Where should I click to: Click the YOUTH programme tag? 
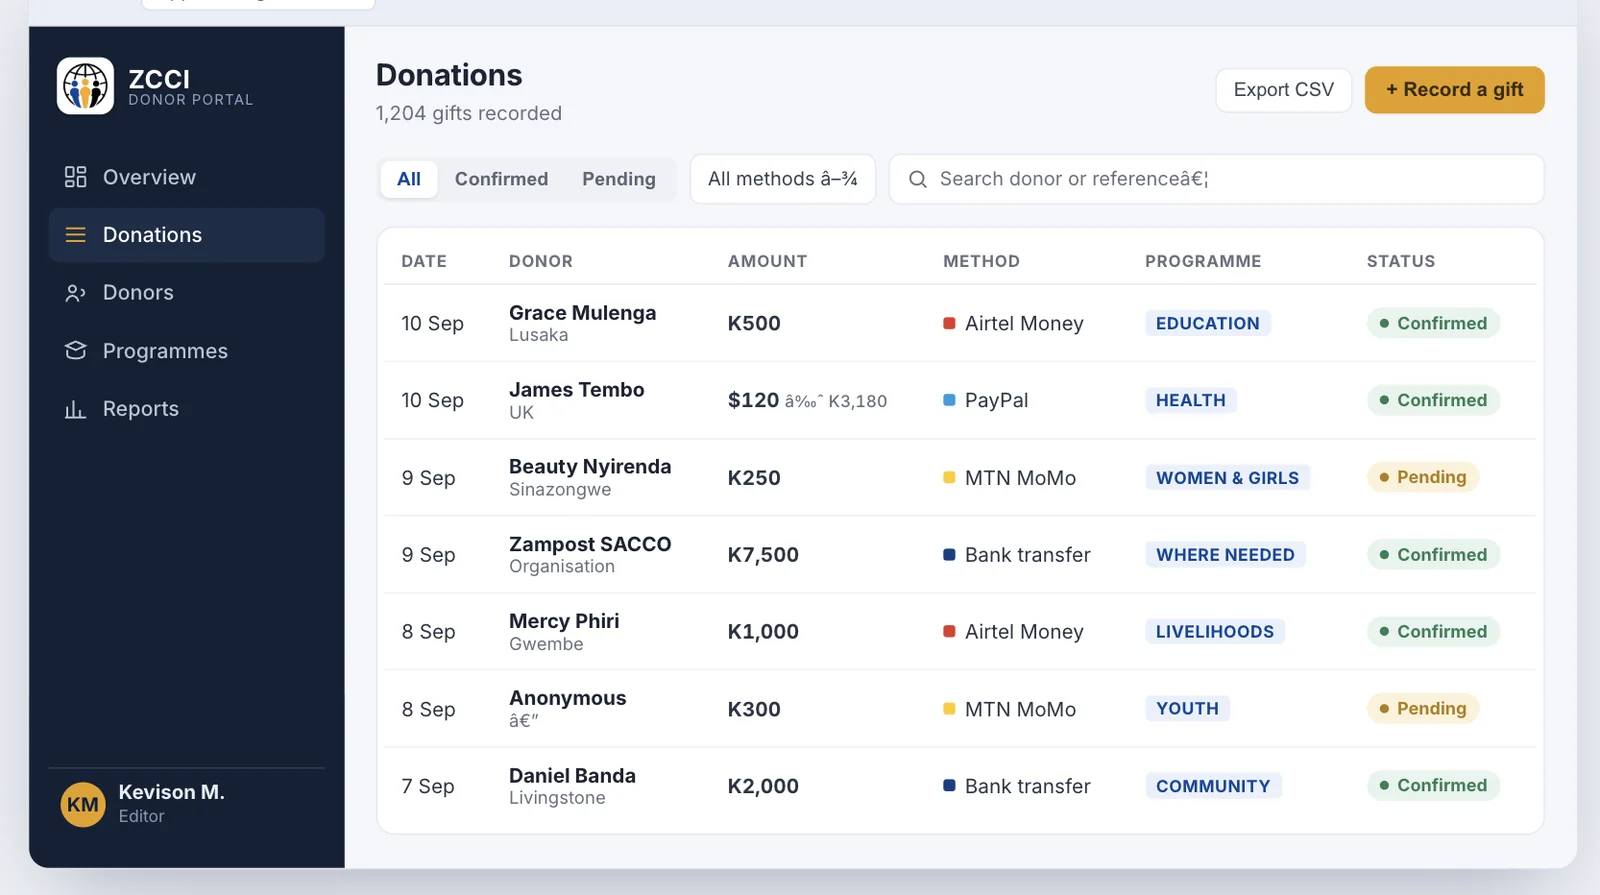[1187, 708]
